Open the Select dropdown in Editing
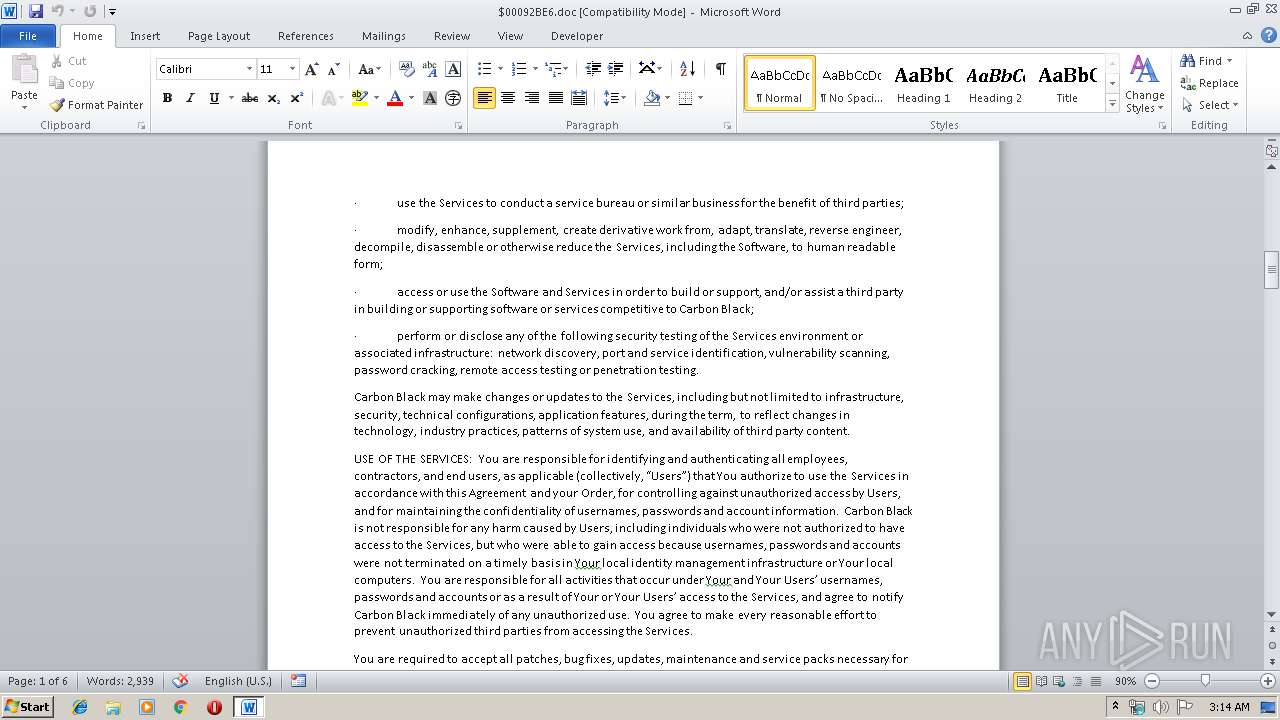The height and width of the screenshot is (720, 1280). [x=1210, y=105]
